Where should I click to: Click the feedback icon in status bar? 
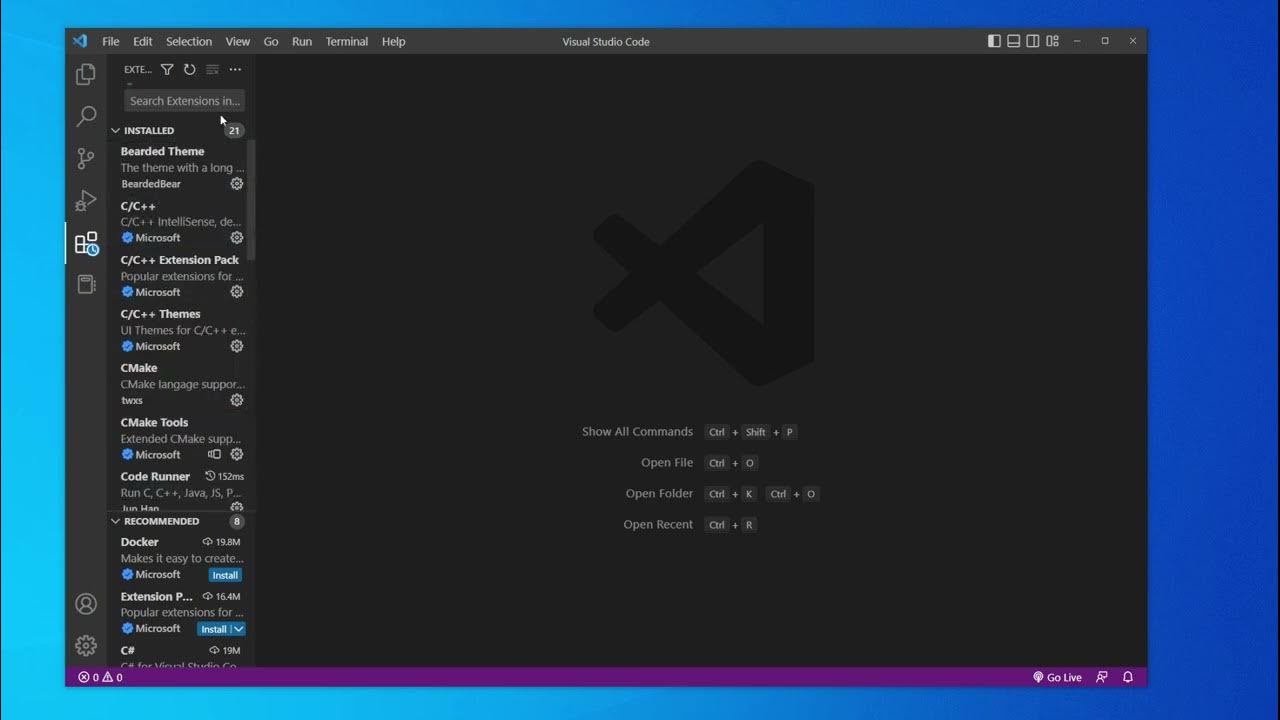coord(1102,677)
